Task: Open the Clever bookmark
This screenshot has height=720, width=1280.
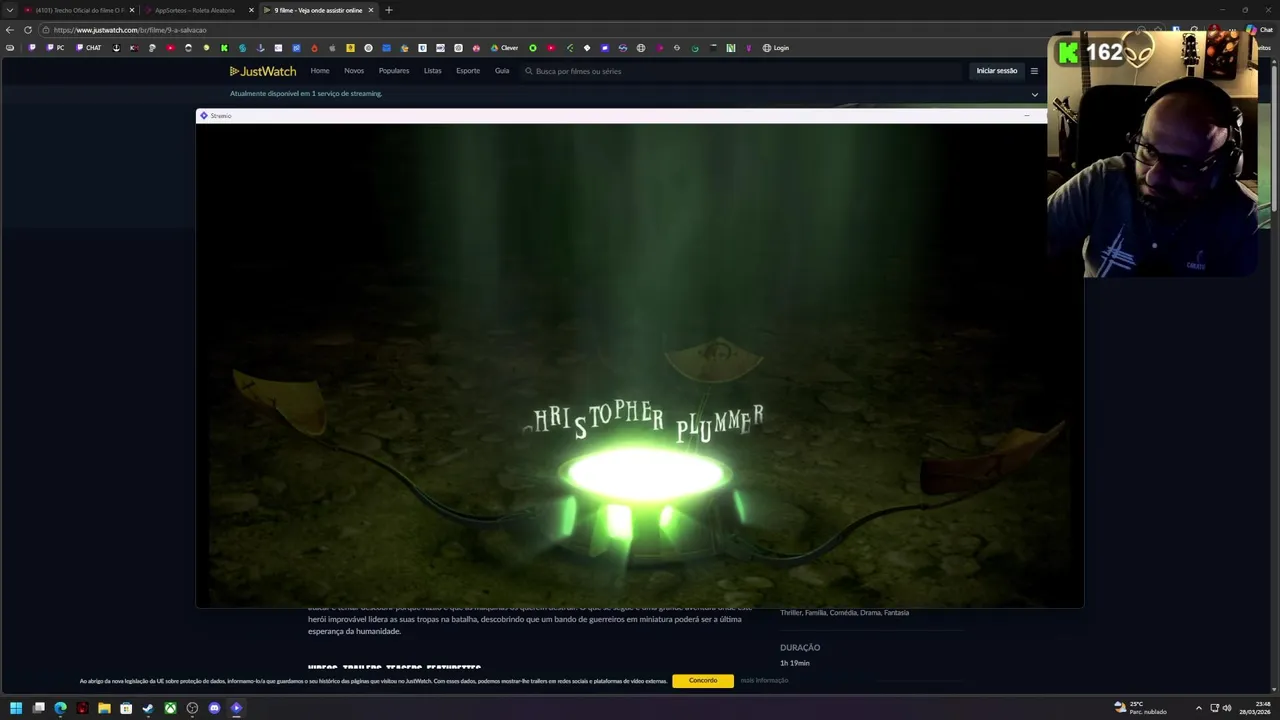Action: pyautogui.click(x=504, y=48)
